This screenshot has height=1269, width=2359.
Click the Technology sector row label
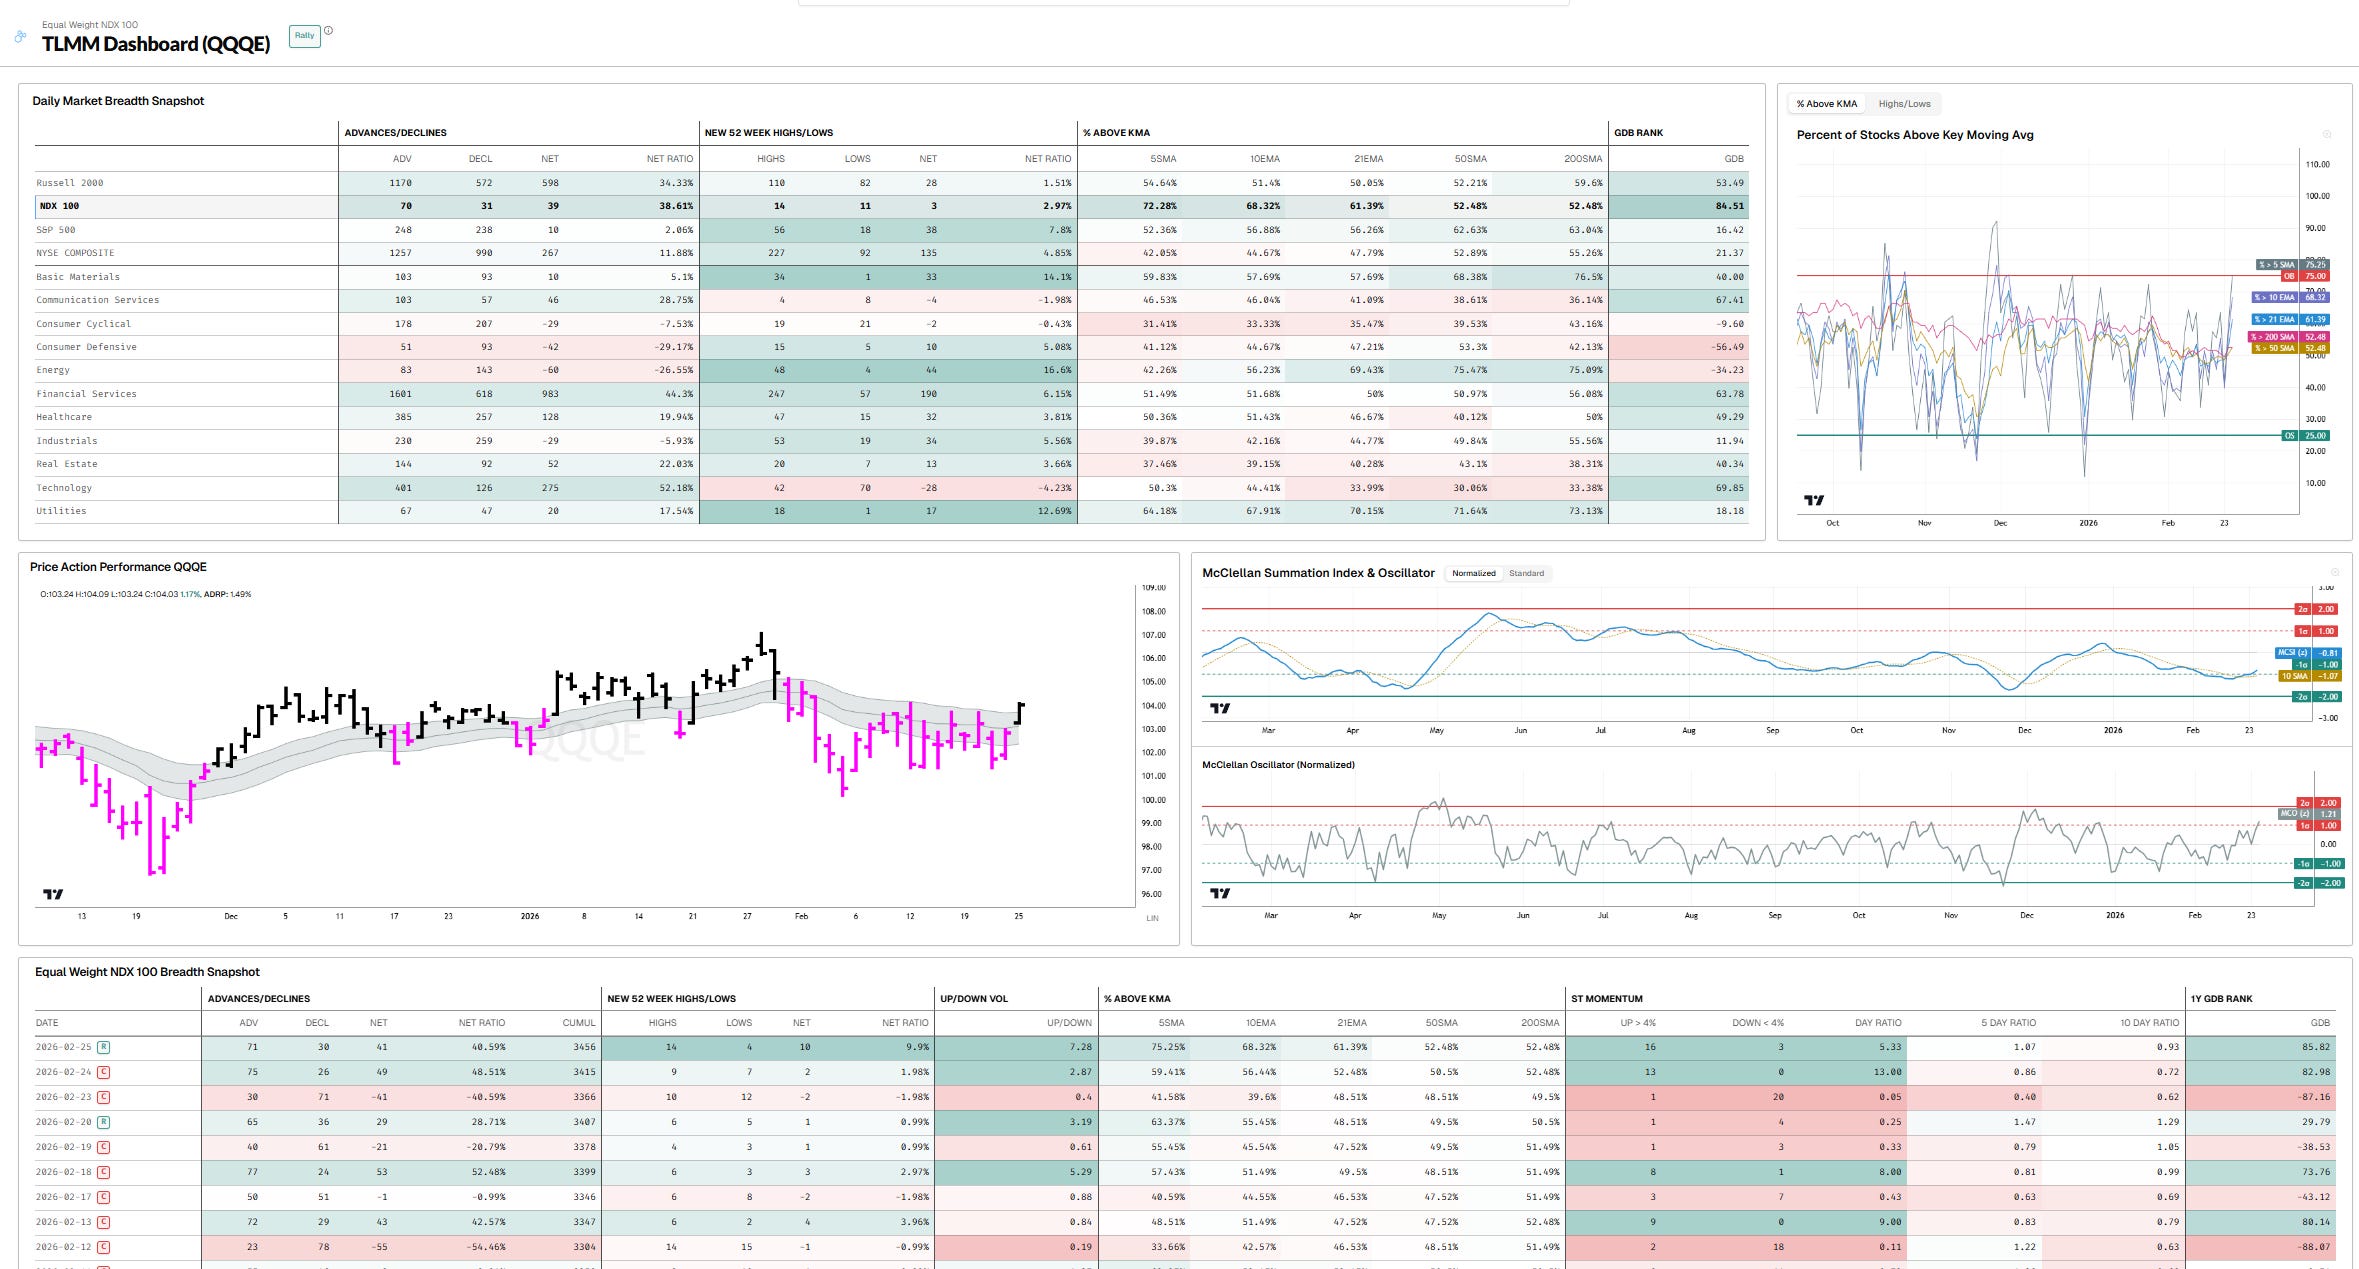click(x=64, y=488)
